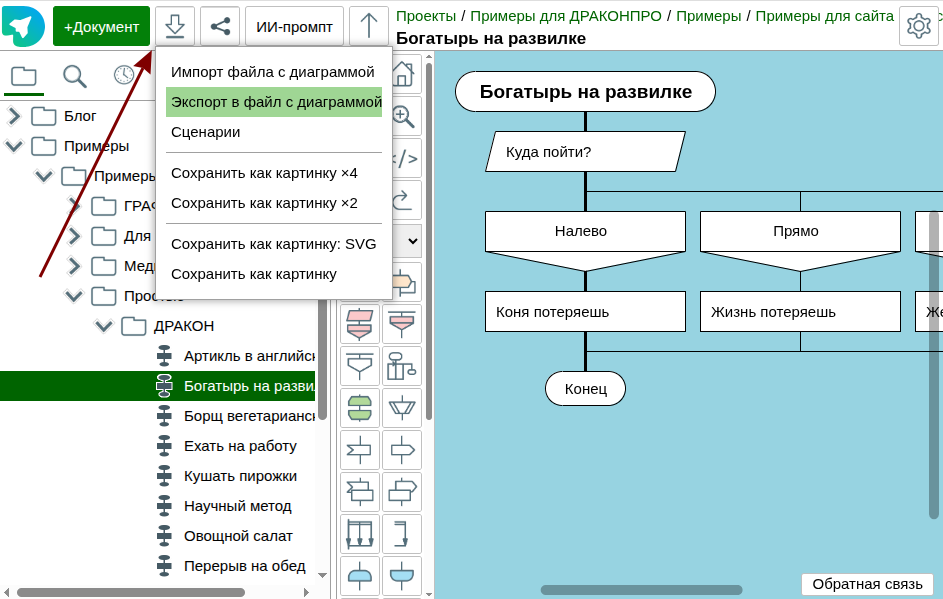Click the up arrow button in the top toolbar
Viewport: 943px width, 599px height.
coord(369,26)
